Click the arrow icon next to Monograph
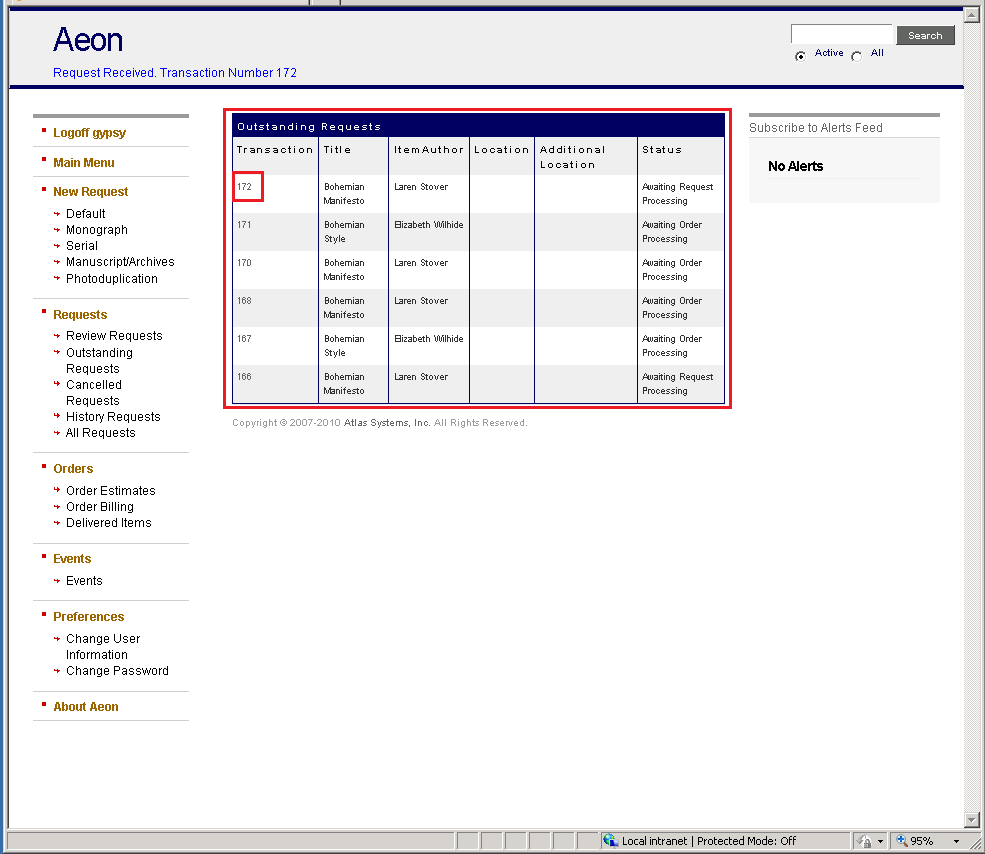 pos(57,230)
